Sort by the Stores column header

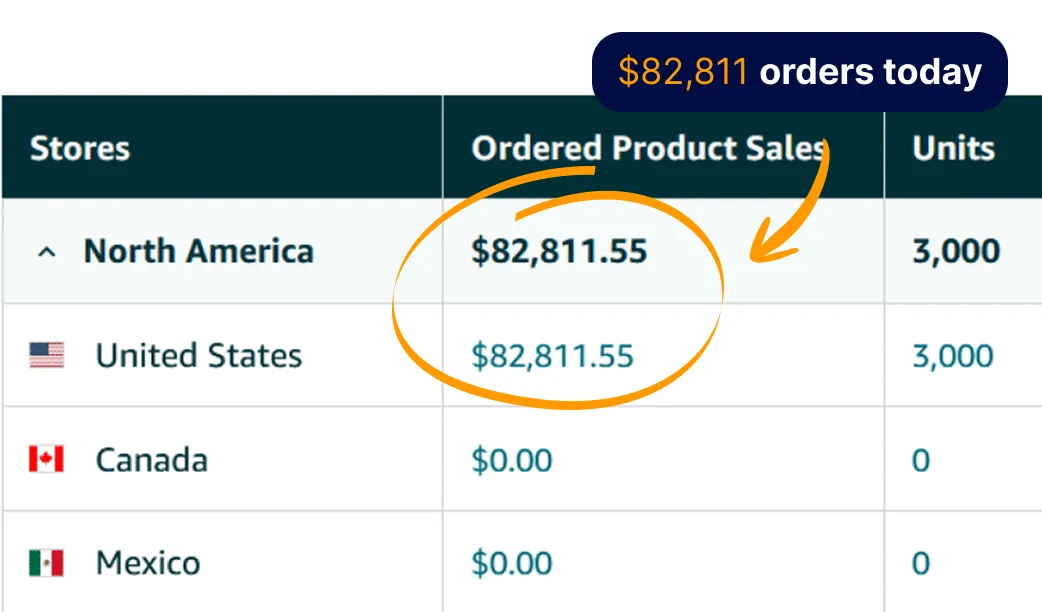tap(80, 148)
